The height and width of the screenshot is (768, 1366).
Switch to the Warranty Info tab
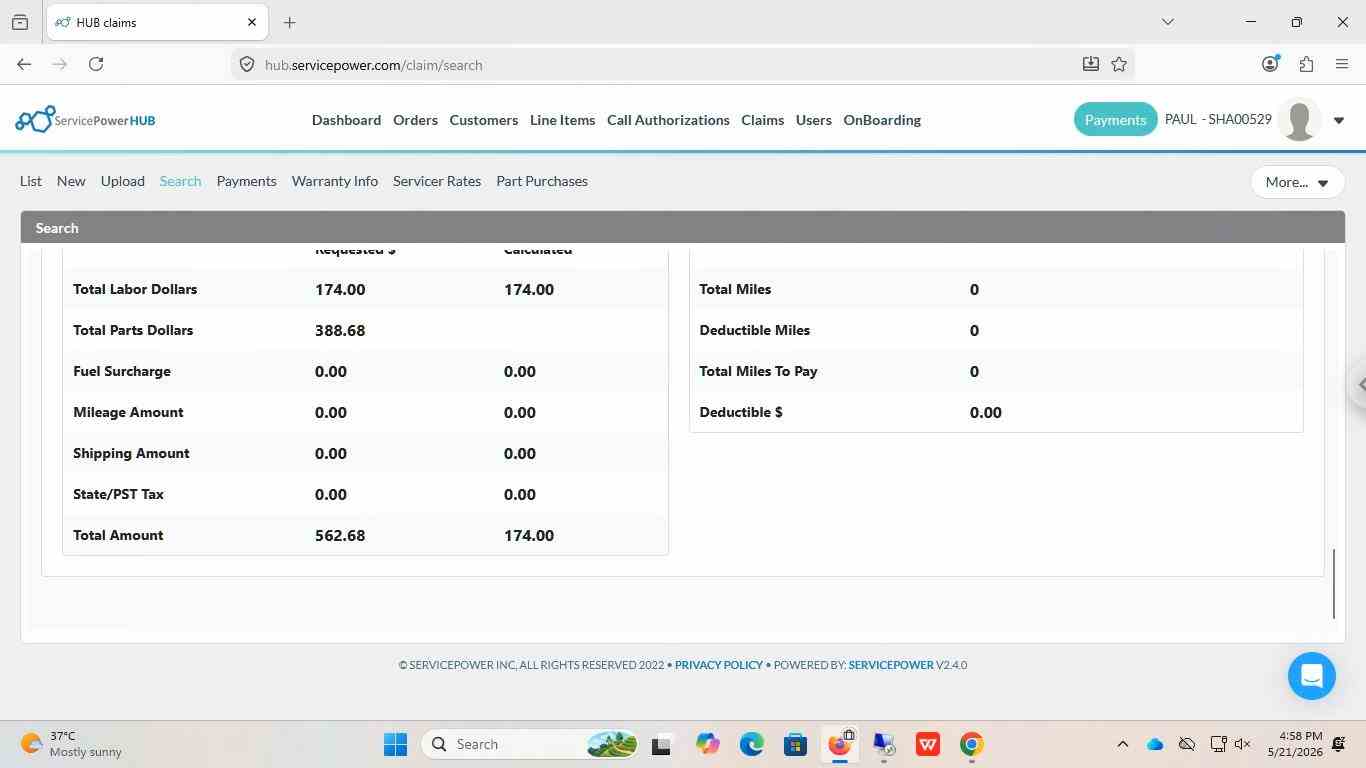tap(335, 181)
